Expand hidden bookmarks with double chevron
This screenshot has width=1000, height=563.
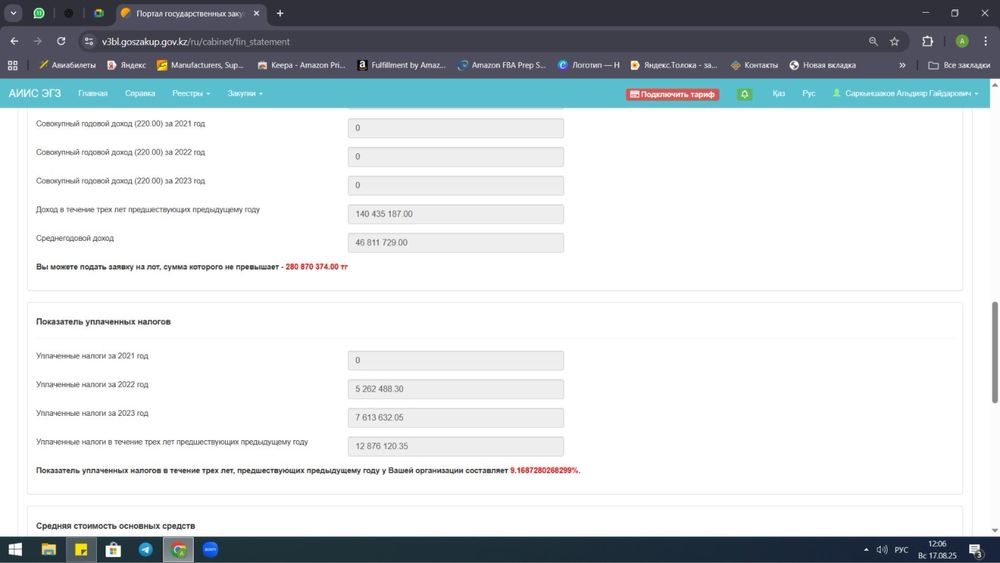pos(902,65)
